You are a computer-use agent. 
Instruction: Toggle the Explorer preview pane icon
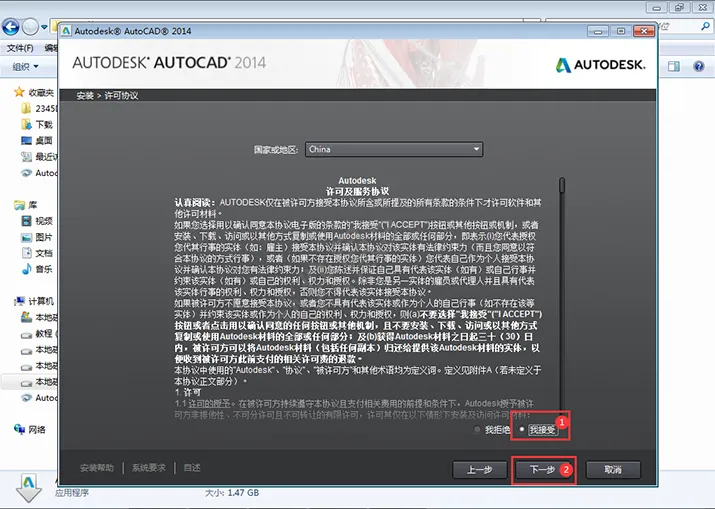coord(674,67)
